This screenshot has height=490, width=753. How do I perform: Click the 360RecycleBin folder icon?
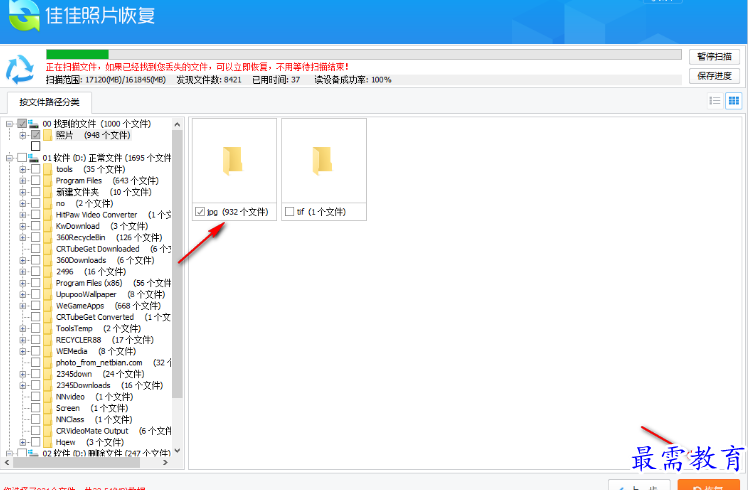tap(48, 237)
